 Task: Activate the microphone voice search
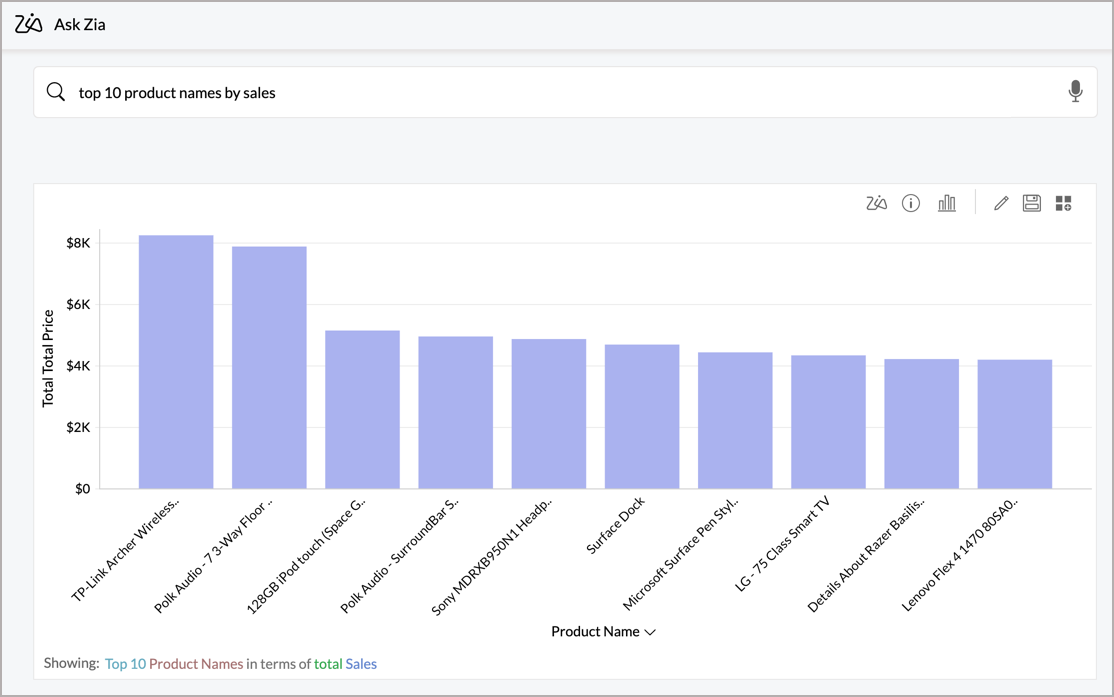point(1075,92)
